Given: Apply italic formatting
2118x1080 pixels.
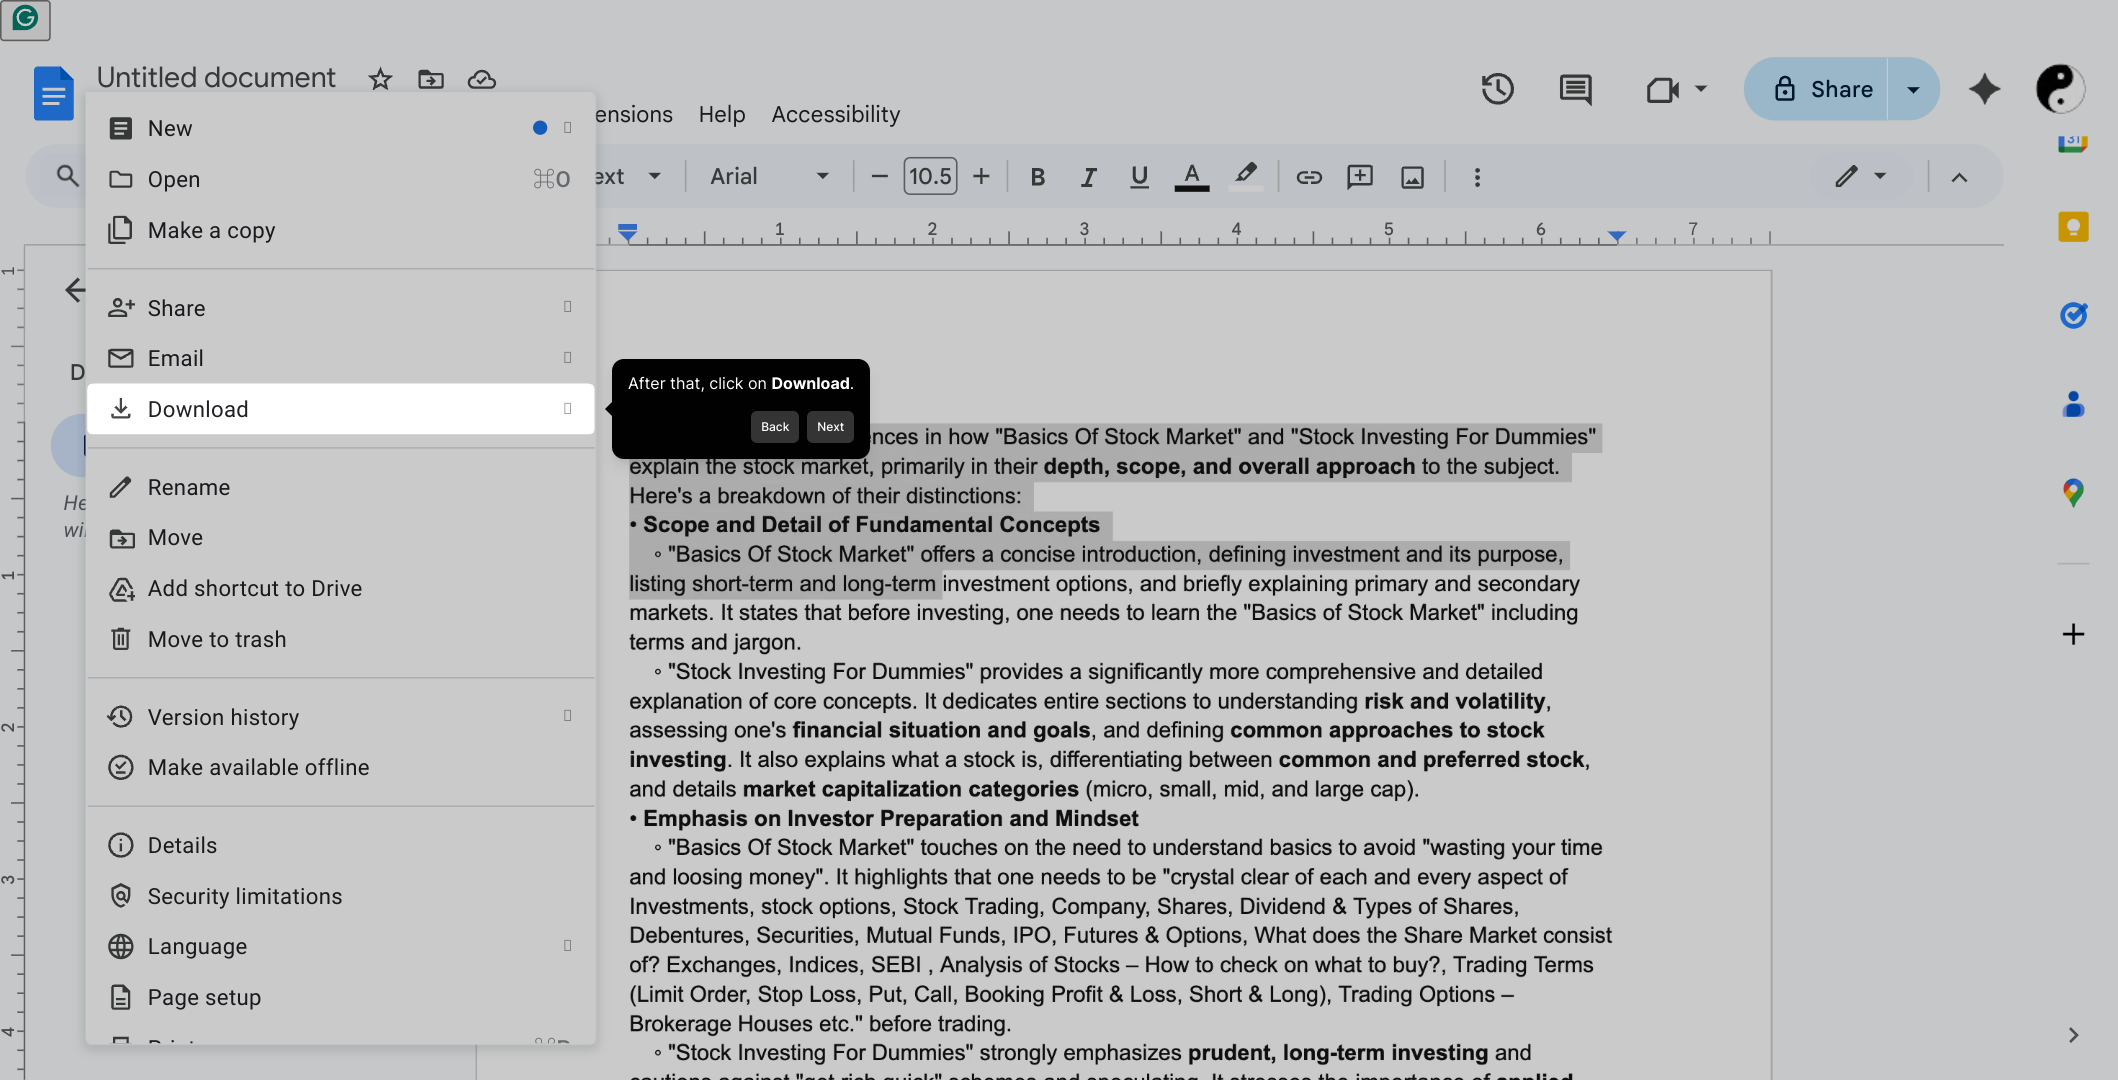Looking at the screenshot, I should pyautogui.click(x=1088, y=177).
